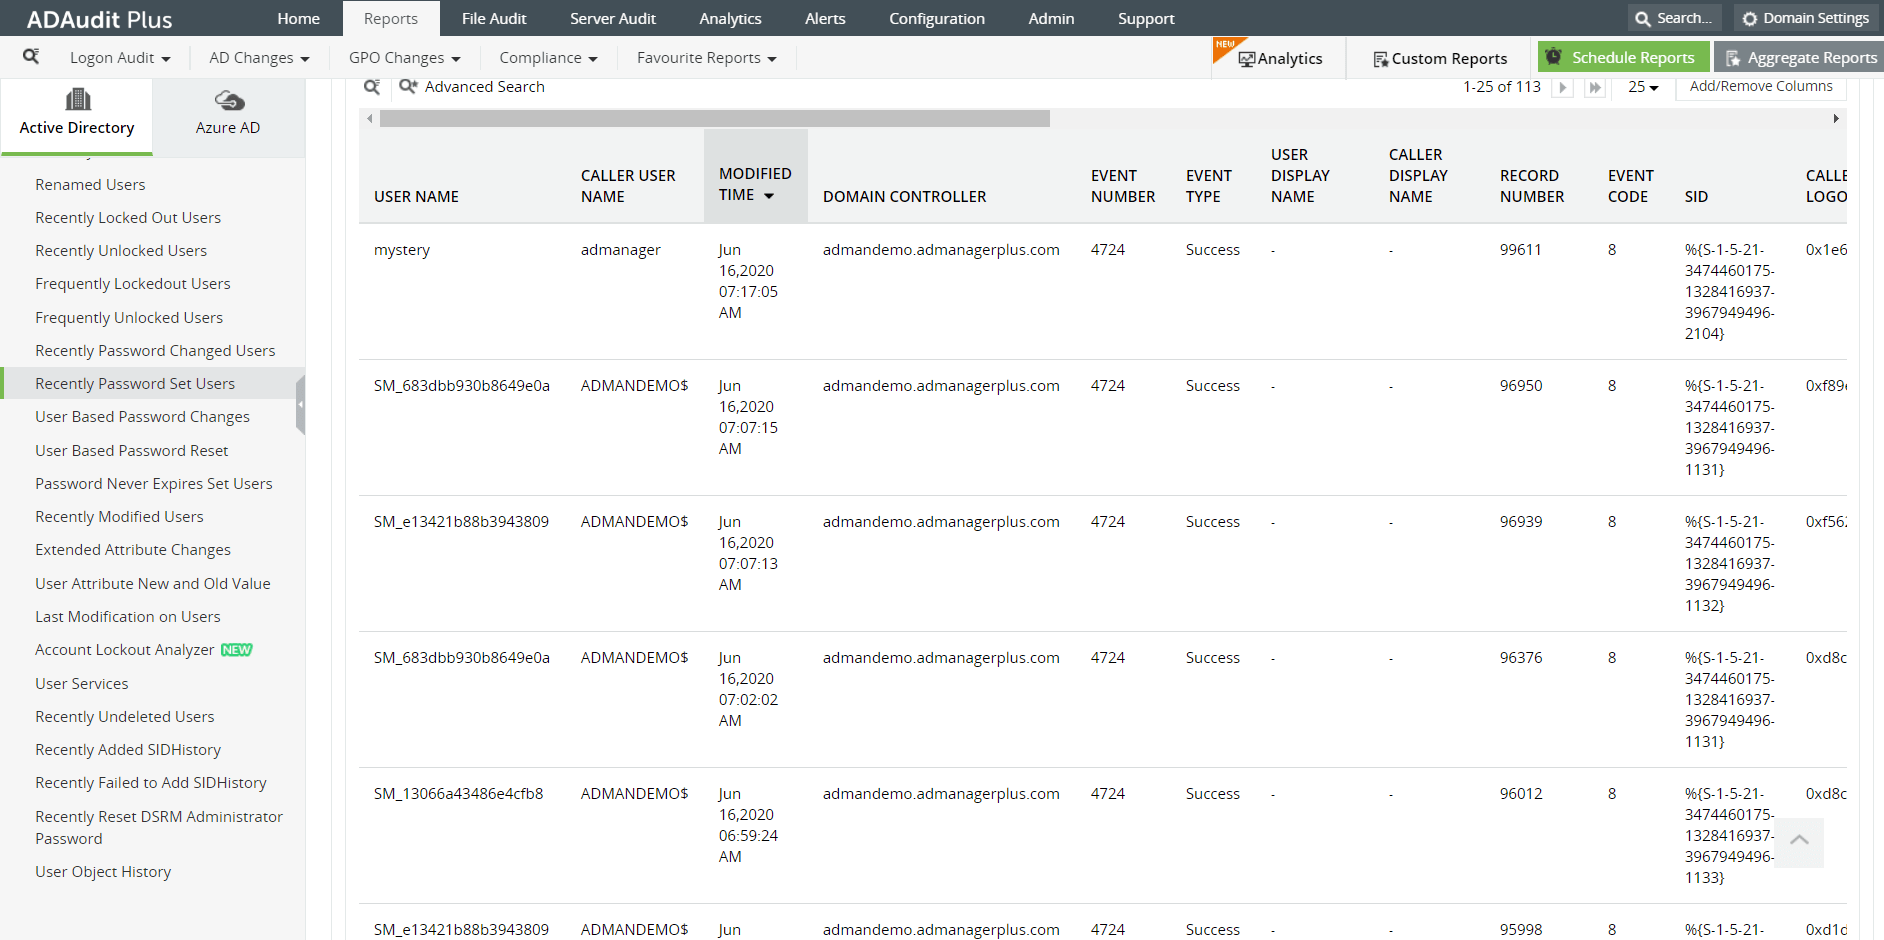Expand the Compliance dropdown
Screen dimensions: 1884x940
point(548,58)
